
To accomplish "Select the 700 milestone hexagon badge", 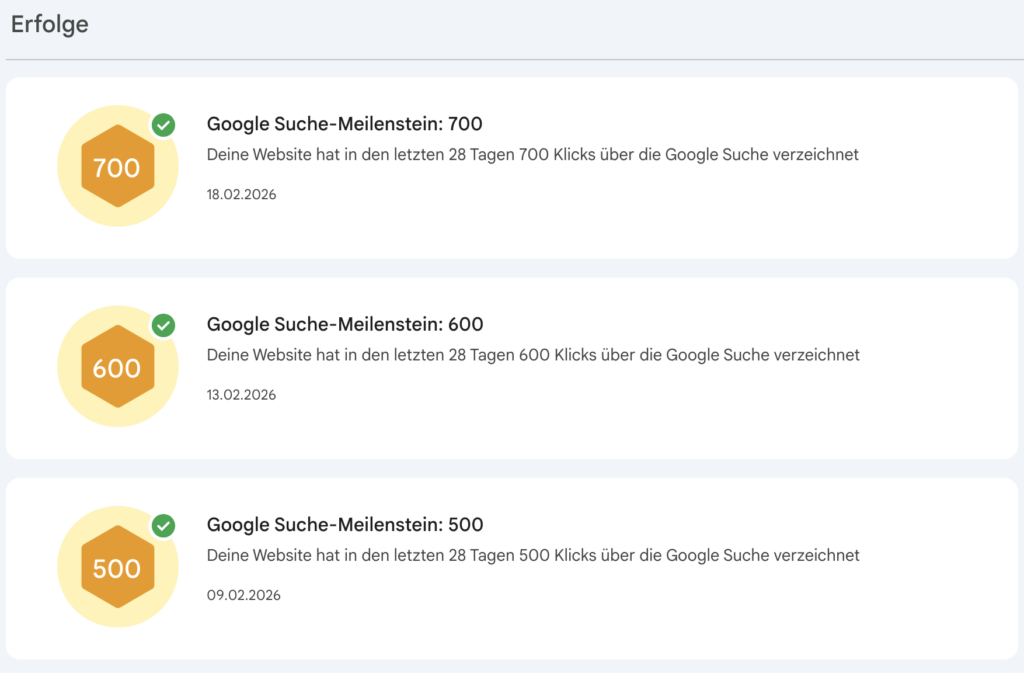I will click(x=117, y=165).
